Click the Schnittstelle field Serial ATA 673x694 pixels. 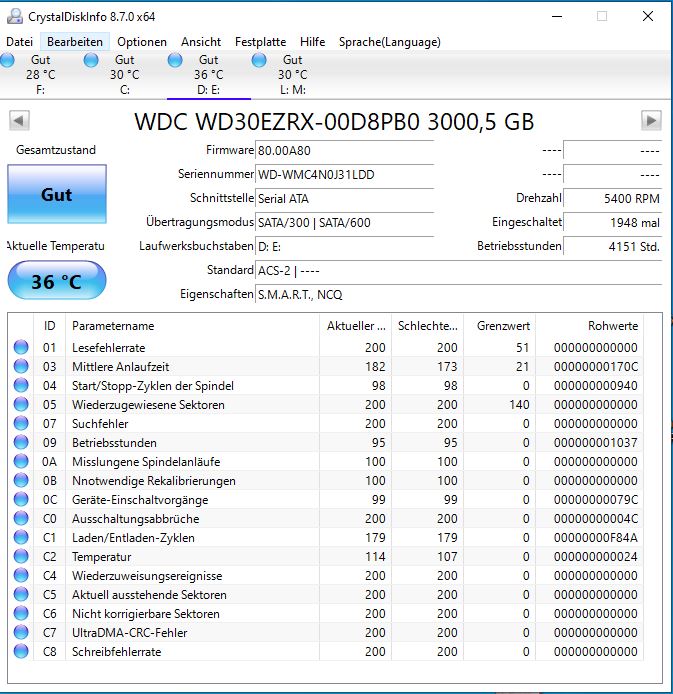tap(345, 198)
